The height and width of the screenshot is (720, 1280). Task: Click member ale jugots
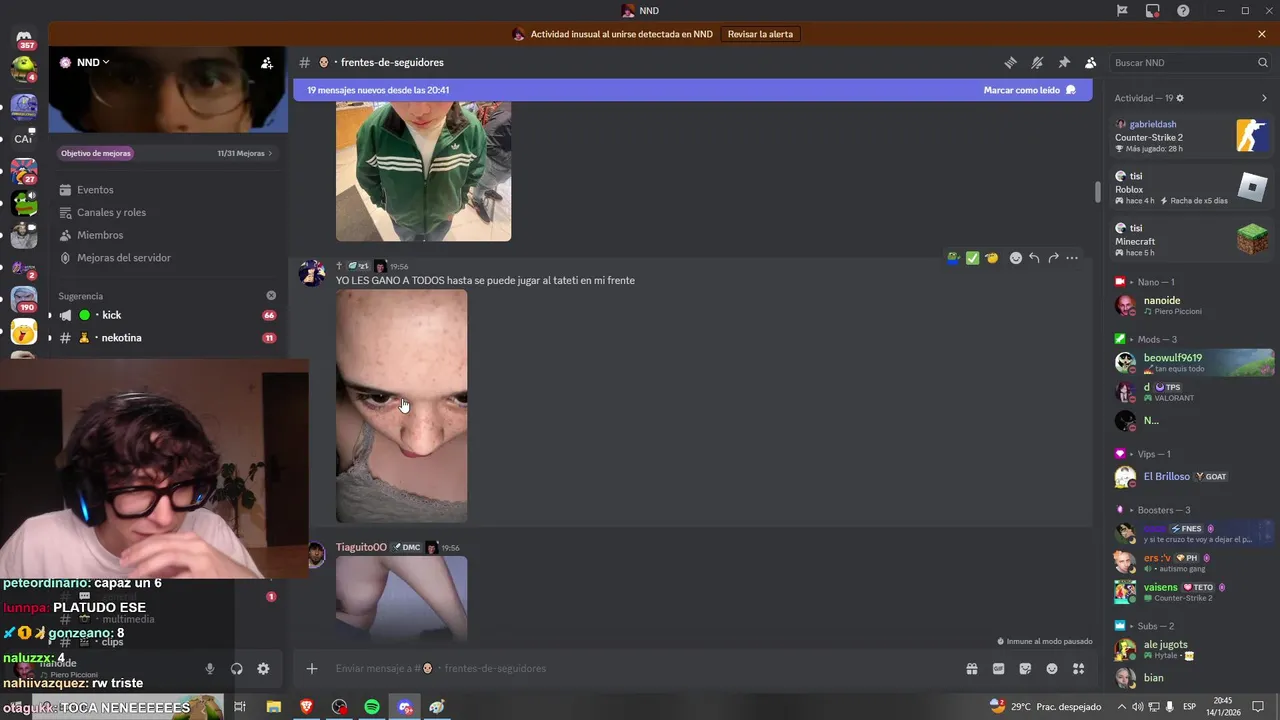tap(1192, 649)
